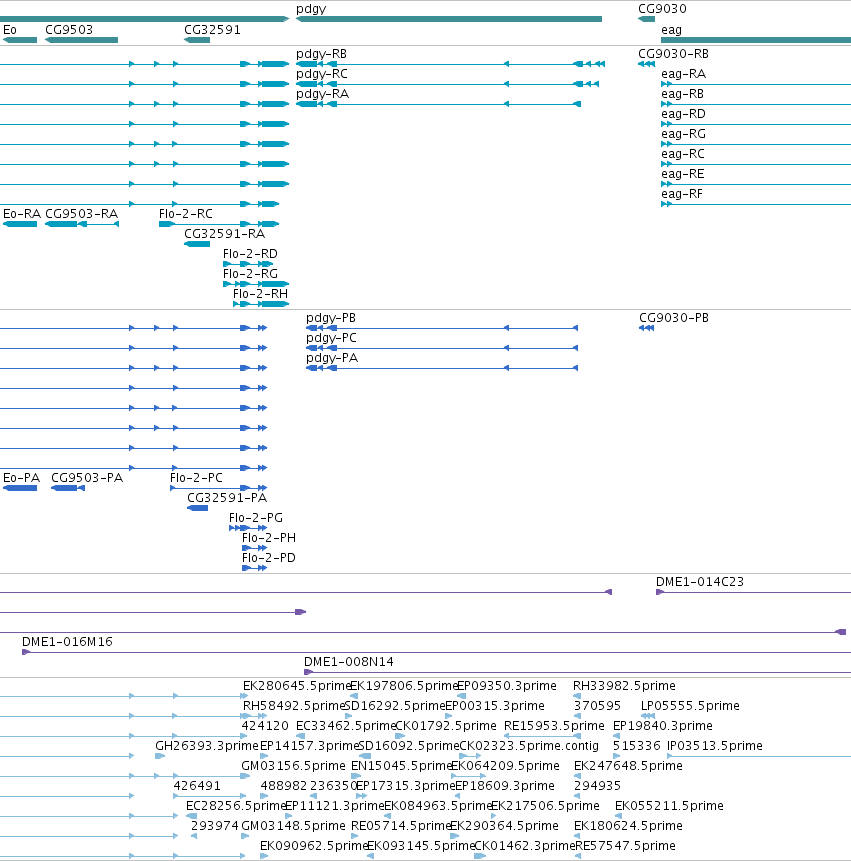
Task: Select EST EK180624.5prime
Action: 577,836
